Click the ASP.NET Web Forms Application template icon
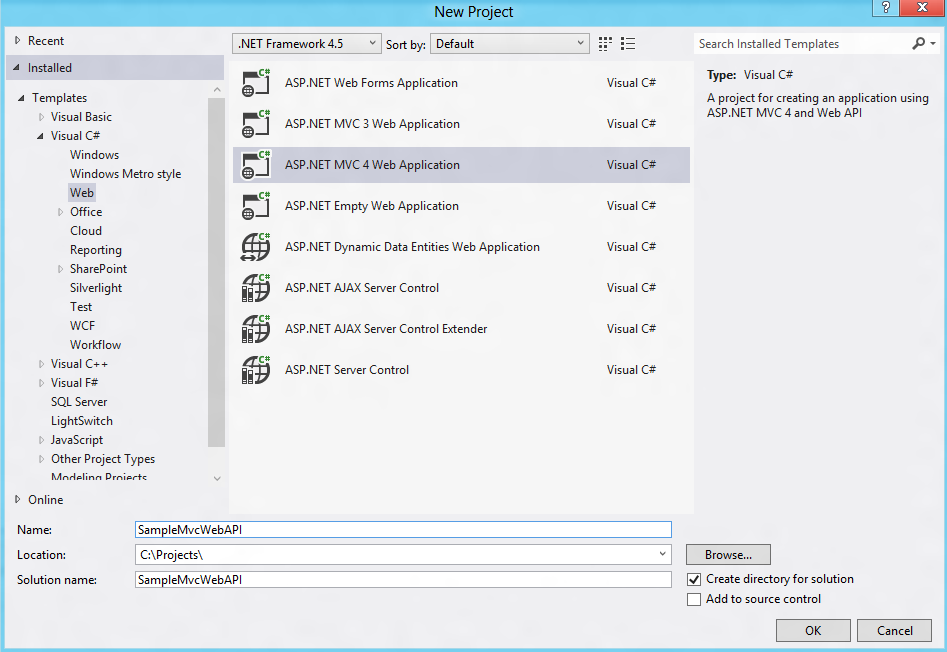 click(255, 83)
